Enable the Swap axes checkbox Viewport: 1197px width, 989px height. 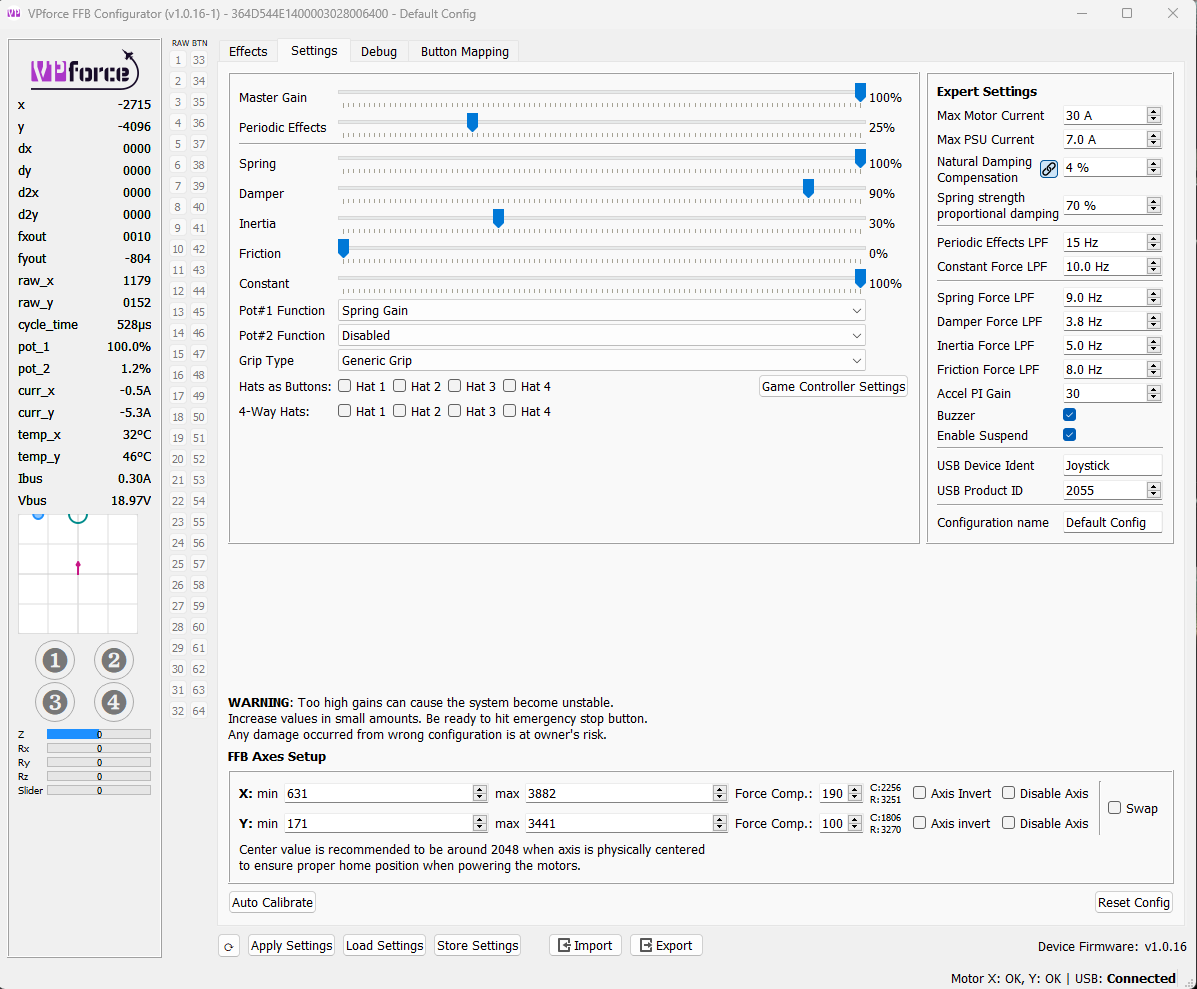(x=1115, y=808)
